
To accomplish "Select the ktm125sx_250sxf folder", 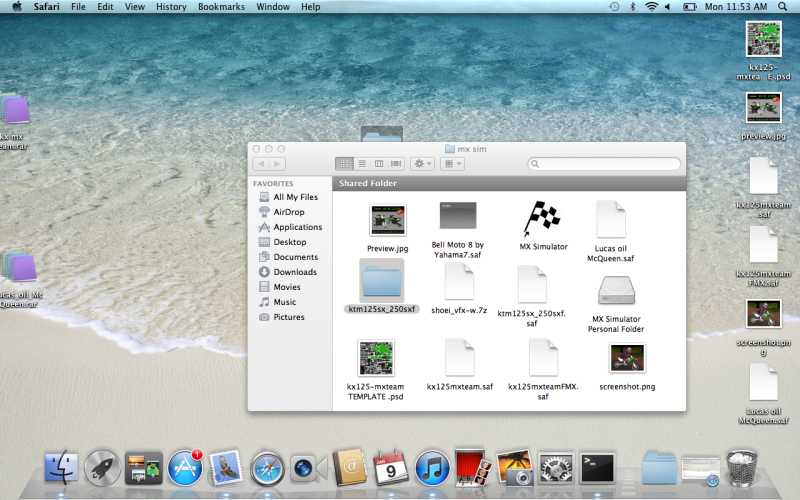I will coord(382,281).
